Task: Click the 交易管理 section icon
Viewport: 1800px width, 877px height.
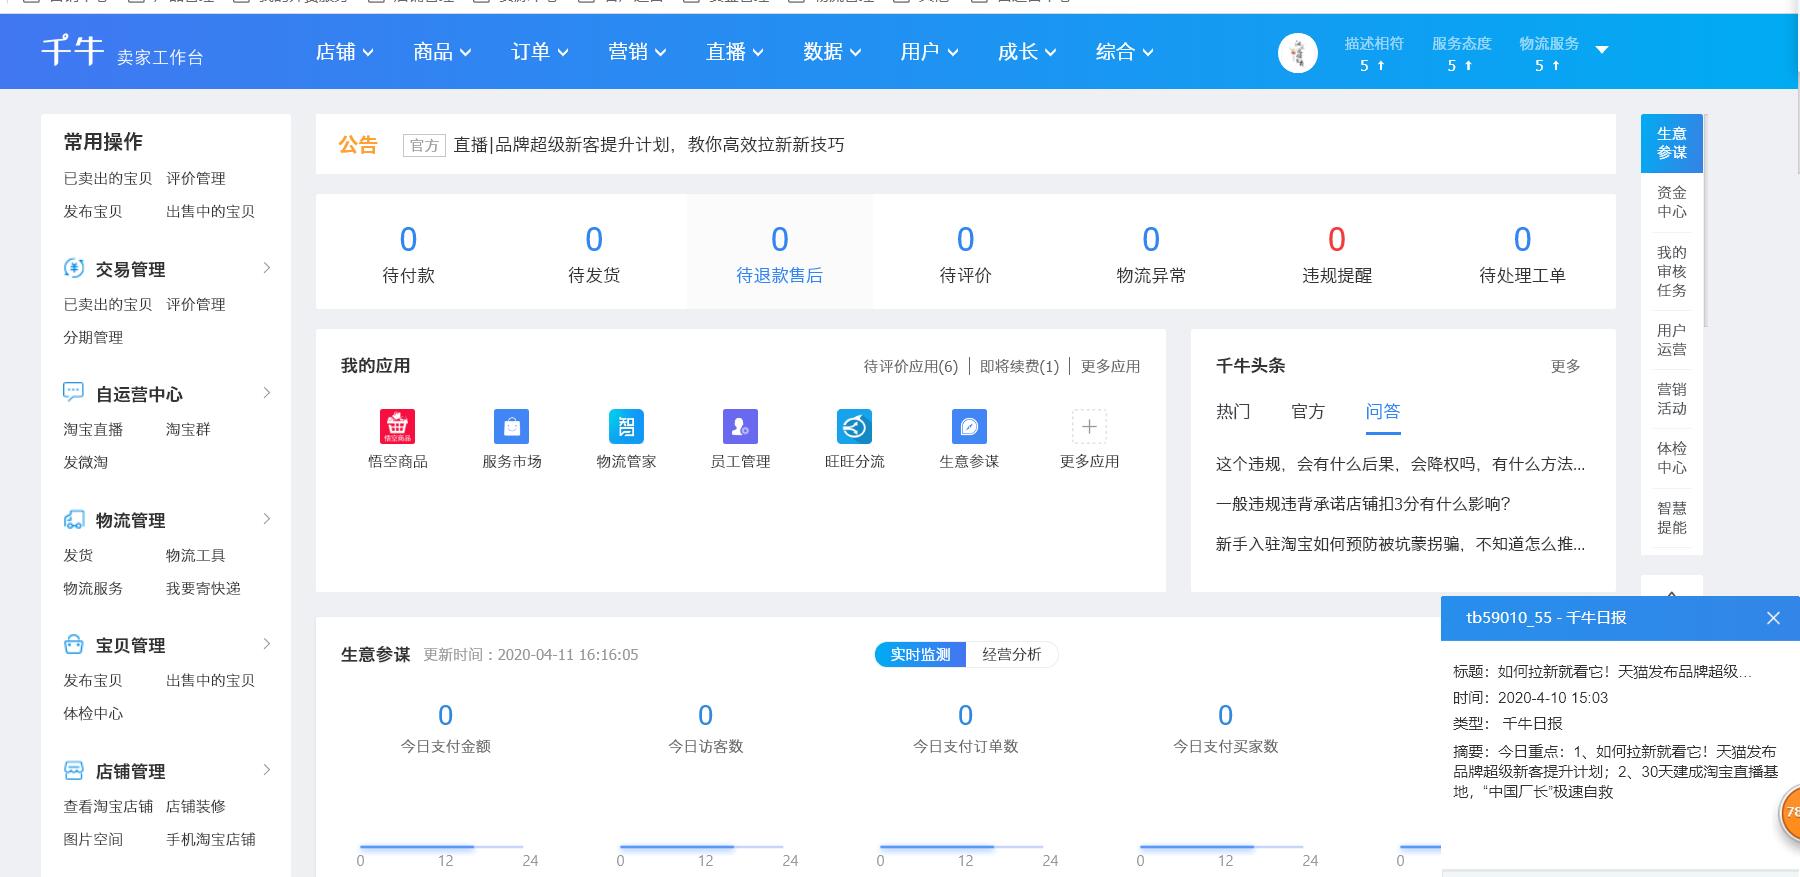Action: coord(74,268)
